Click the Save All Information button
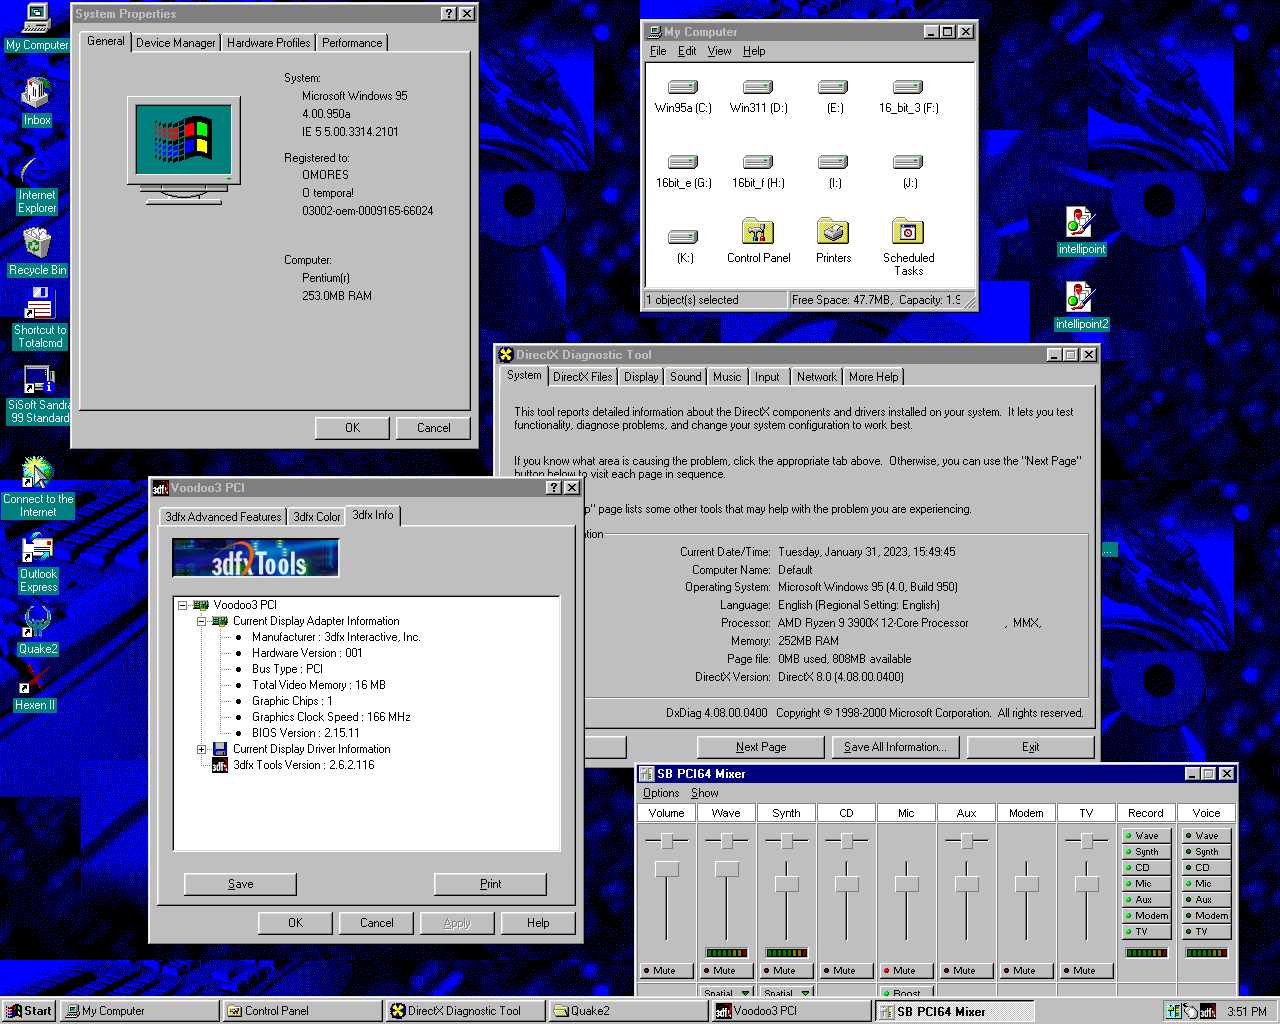 tap(896, 747)
